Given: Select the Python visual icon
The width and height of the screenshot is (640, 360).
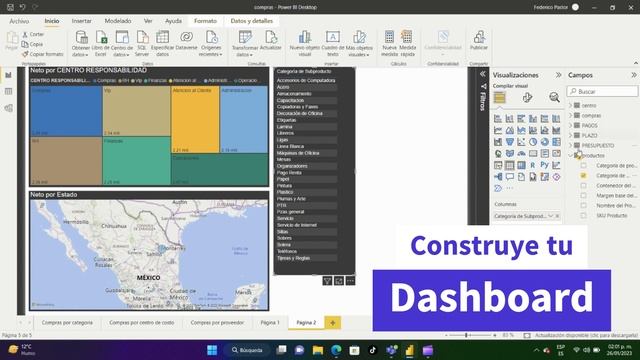Looking at the screenshot, I should pyautogui.click(x=544, y=165).
